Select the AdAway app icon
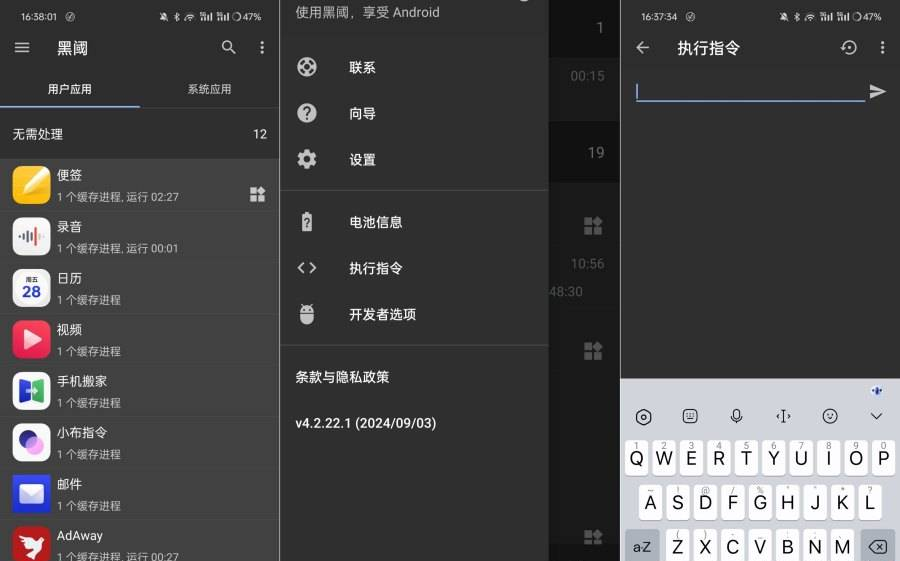 [32, 543]
